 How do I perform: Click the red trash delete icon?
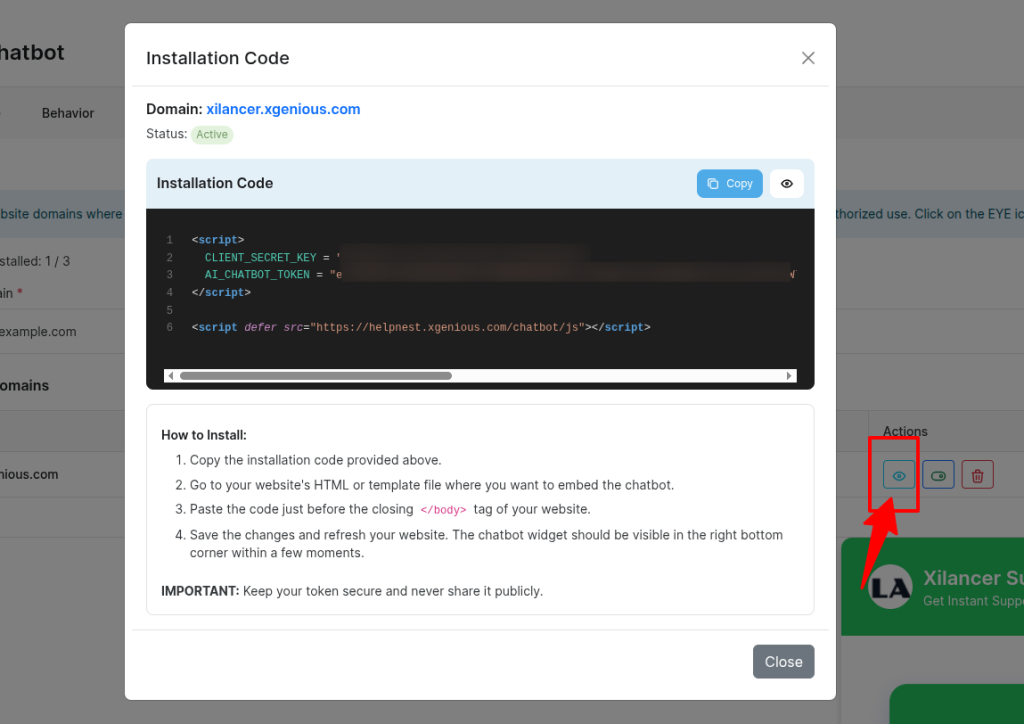(x=977, y=476)
